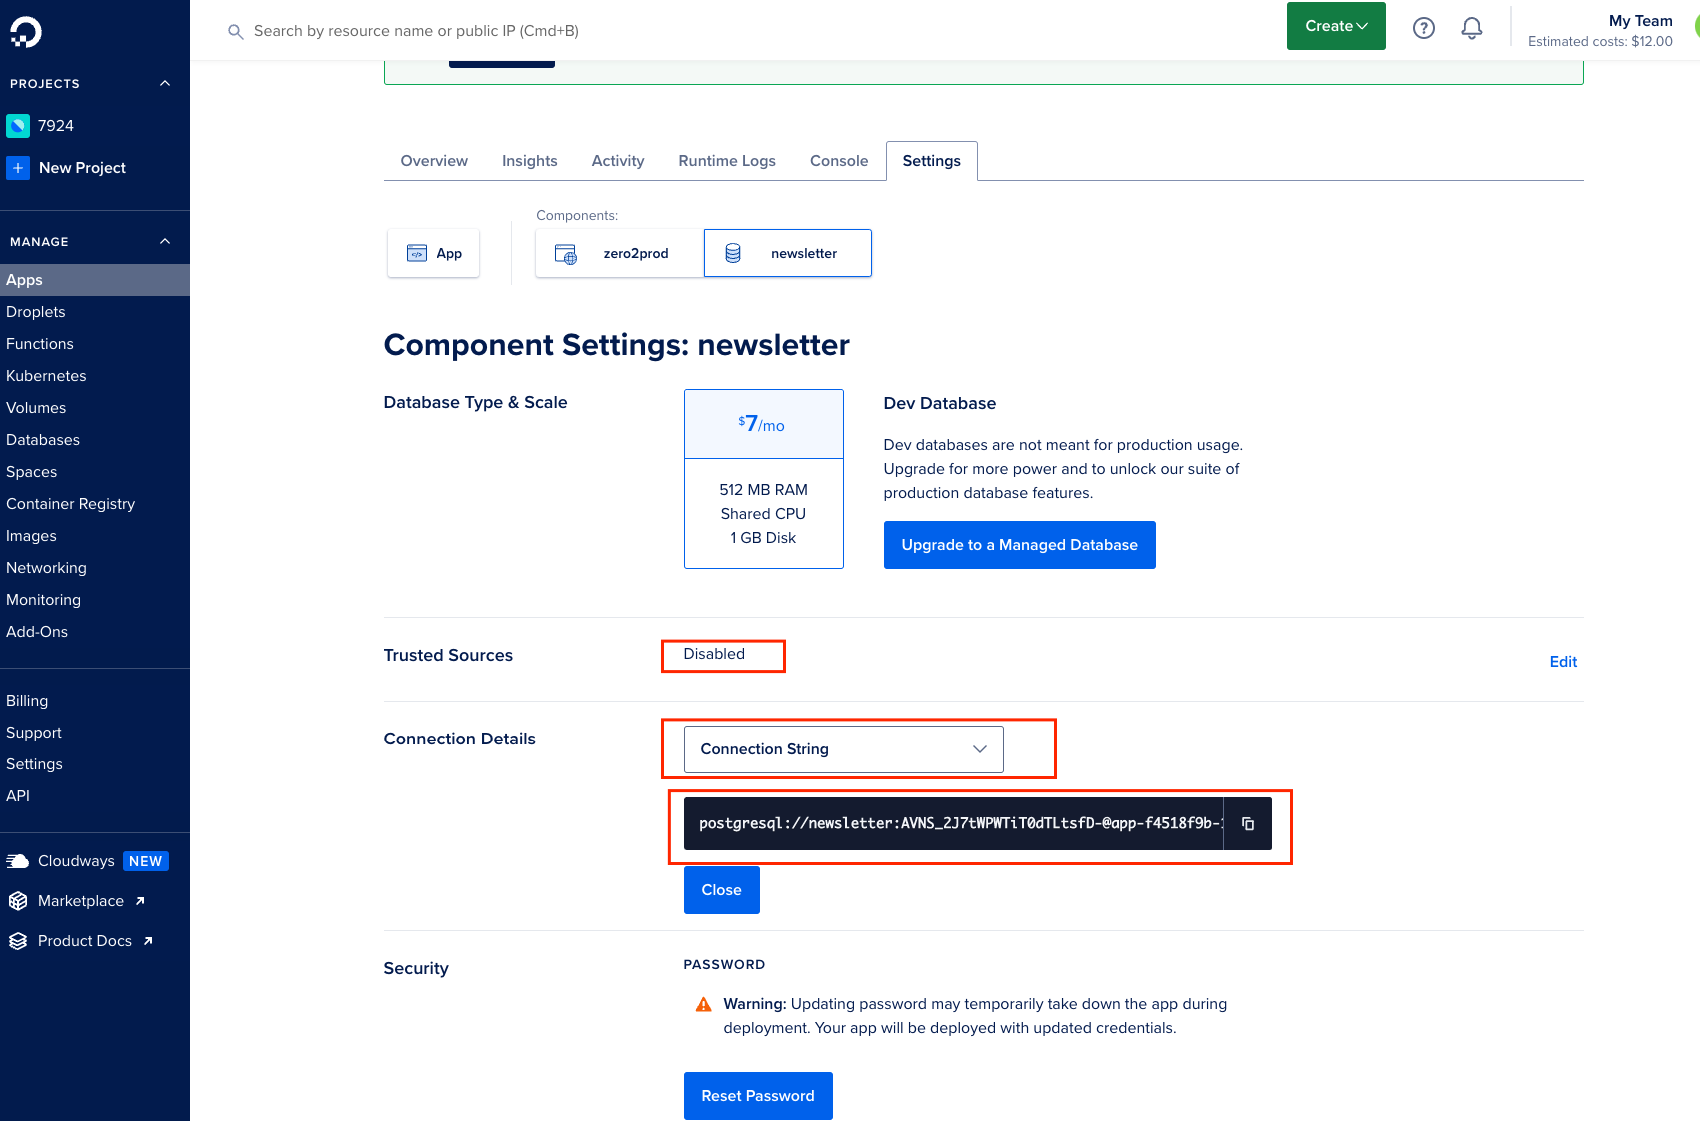Image resolution: width=1700 pixels, height=1121 pixels.
Task: Click the zero2prod web service icon
Action: point(566,254)
